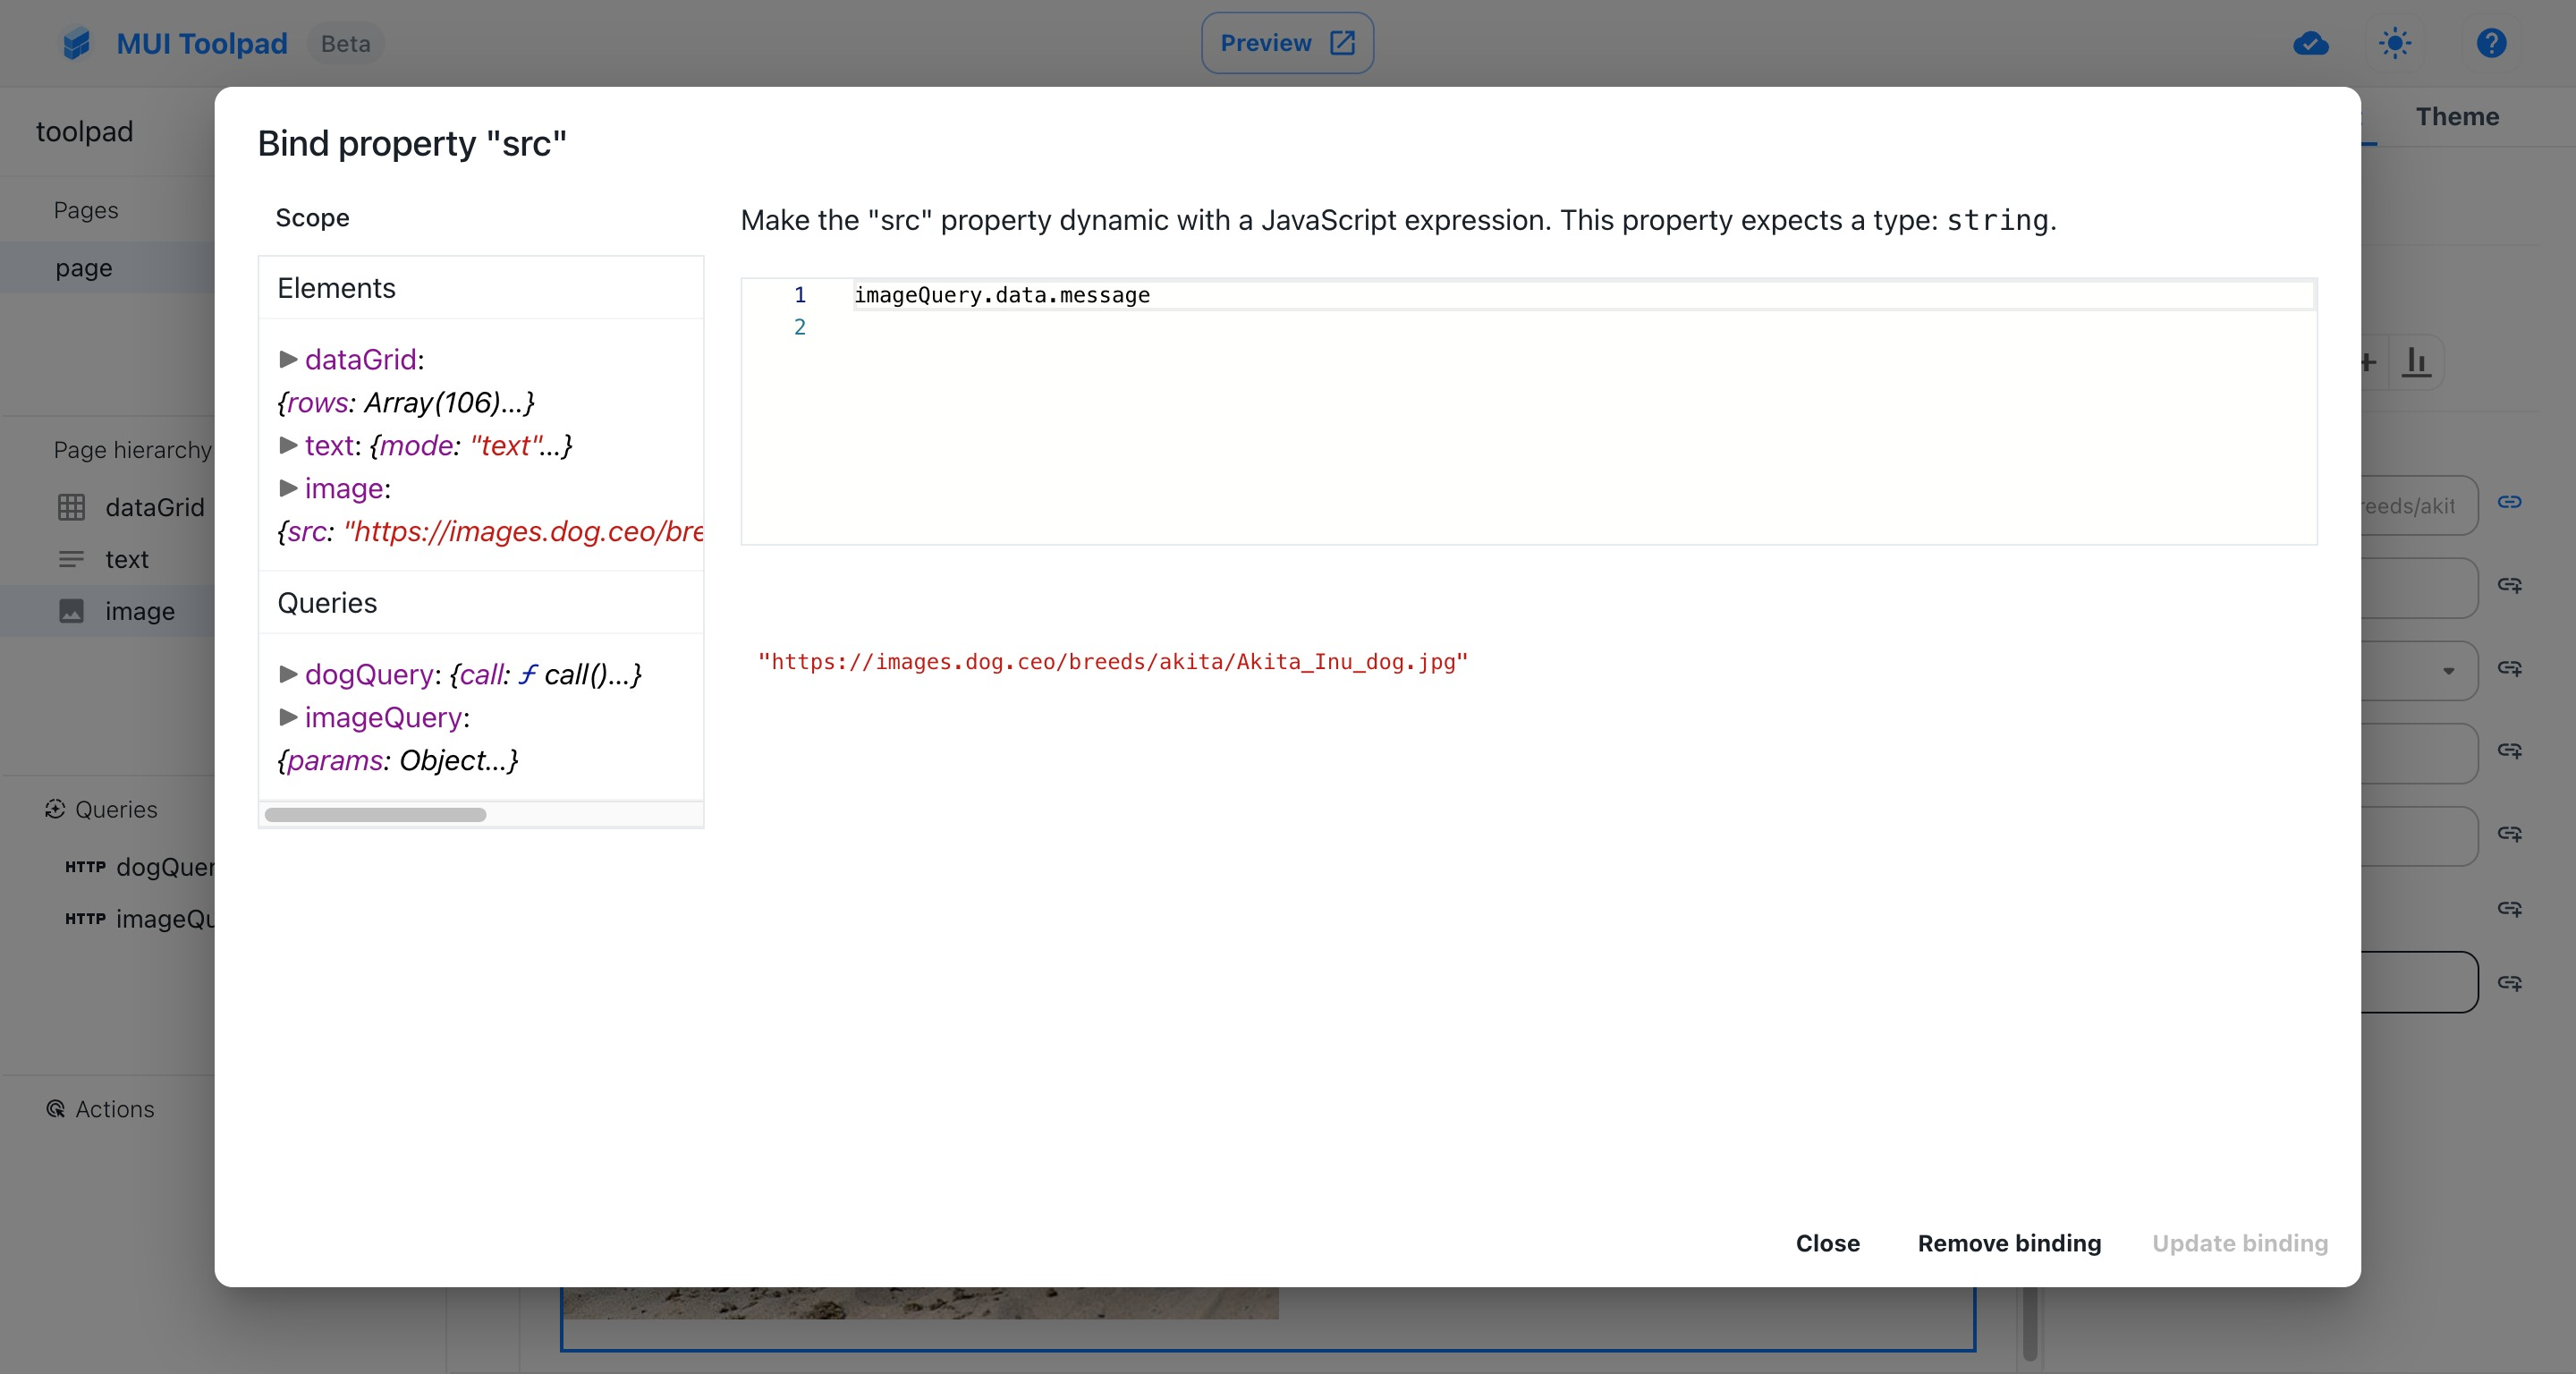Select the page entry under Pages
Screen dimensions: 2576x1374
click(x=84, y=267)
